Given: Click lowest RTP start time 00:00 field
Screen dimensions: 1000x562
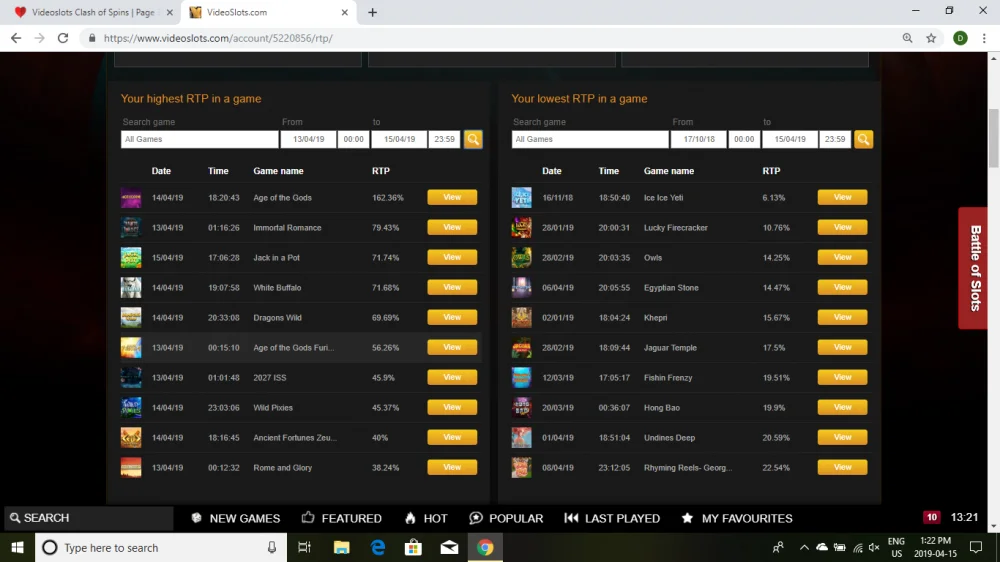Looking at the screenshot, I should 744,139.
